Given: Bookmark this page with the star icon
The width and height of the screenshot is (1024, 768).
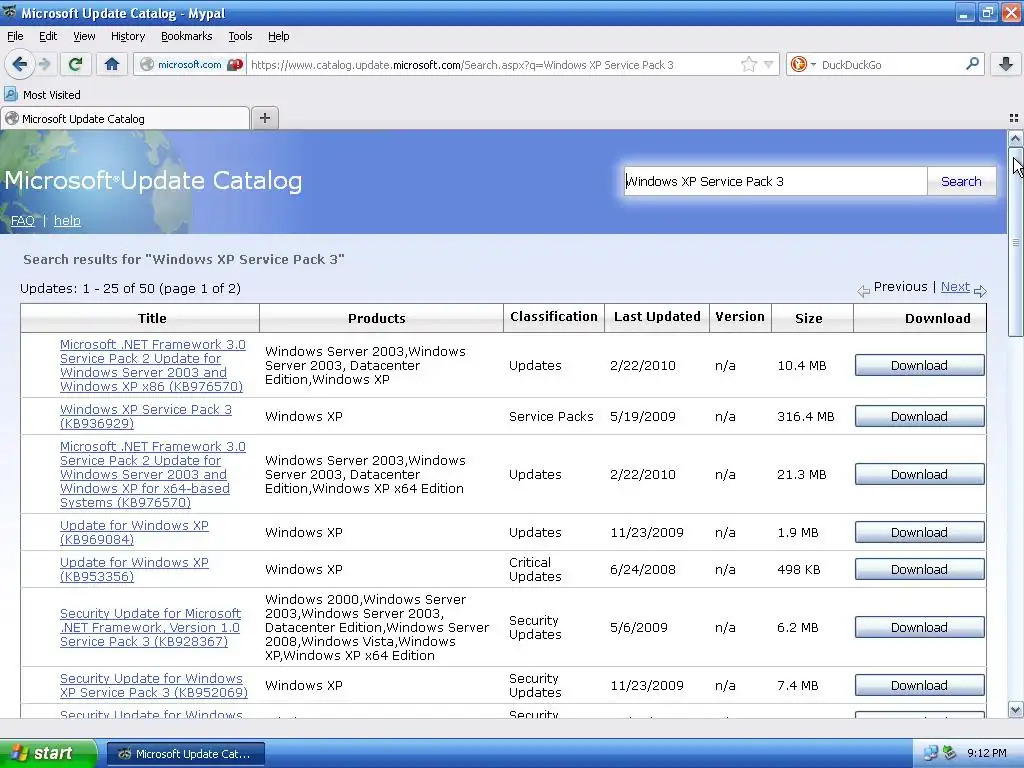Looking at the screenshot, I should click(748, 64).
